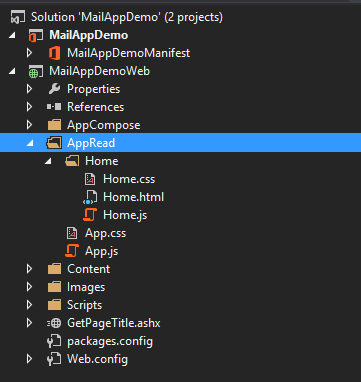Expand the Web.config node
This screenshot has width=361, height=382.
pyautogui.click(x=29, y=359)
